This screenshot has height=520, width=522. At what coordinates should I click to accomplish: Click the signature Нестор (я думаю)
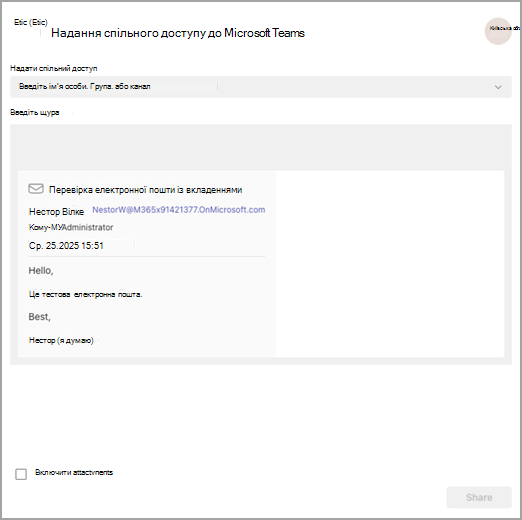(x=61, y=340)
